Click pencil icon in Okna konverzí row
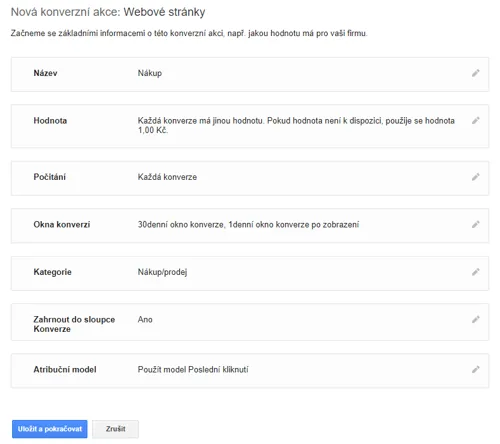Viewport: 500px width, 444px height. [x=476, y=224]
